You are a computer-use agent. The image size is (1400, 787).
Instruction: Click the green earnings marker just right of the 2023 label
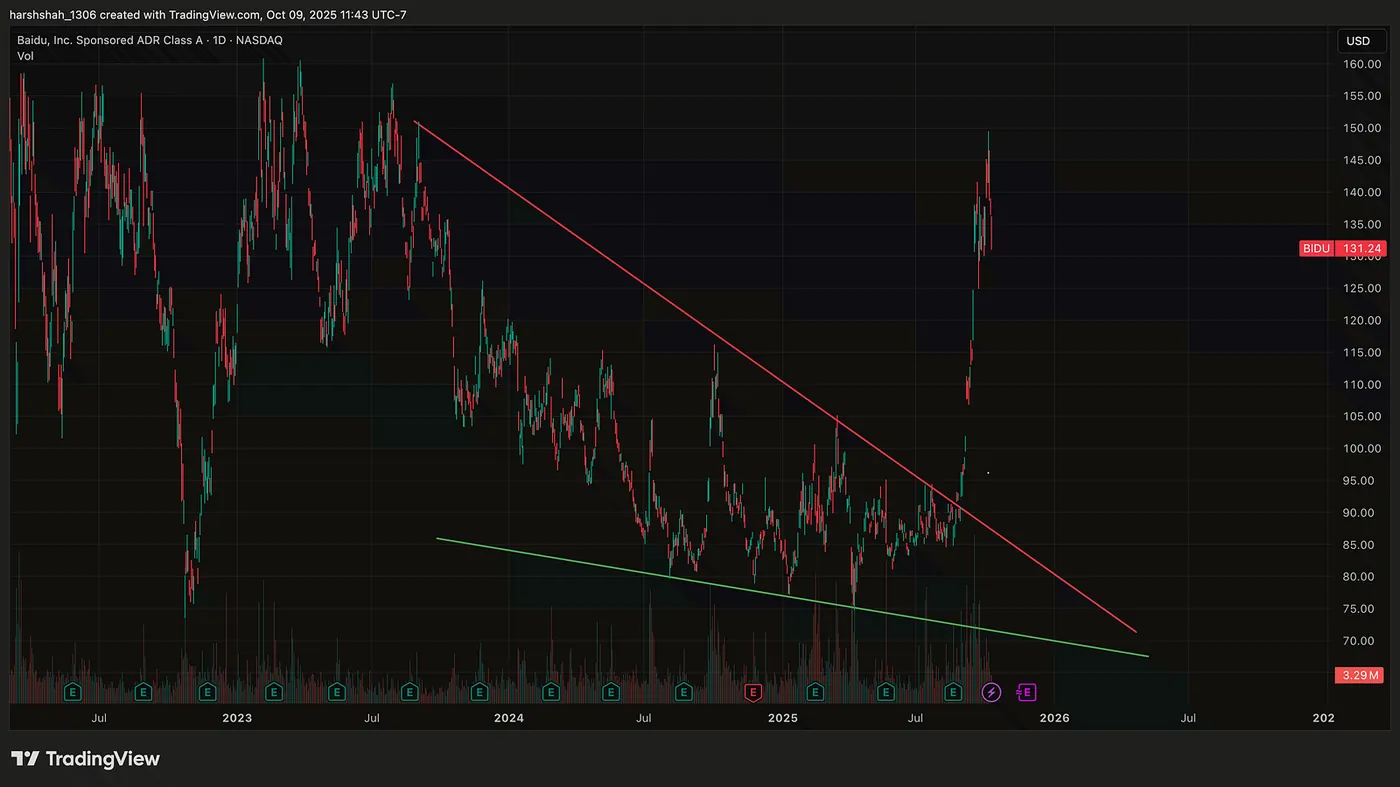pos(274,691)
